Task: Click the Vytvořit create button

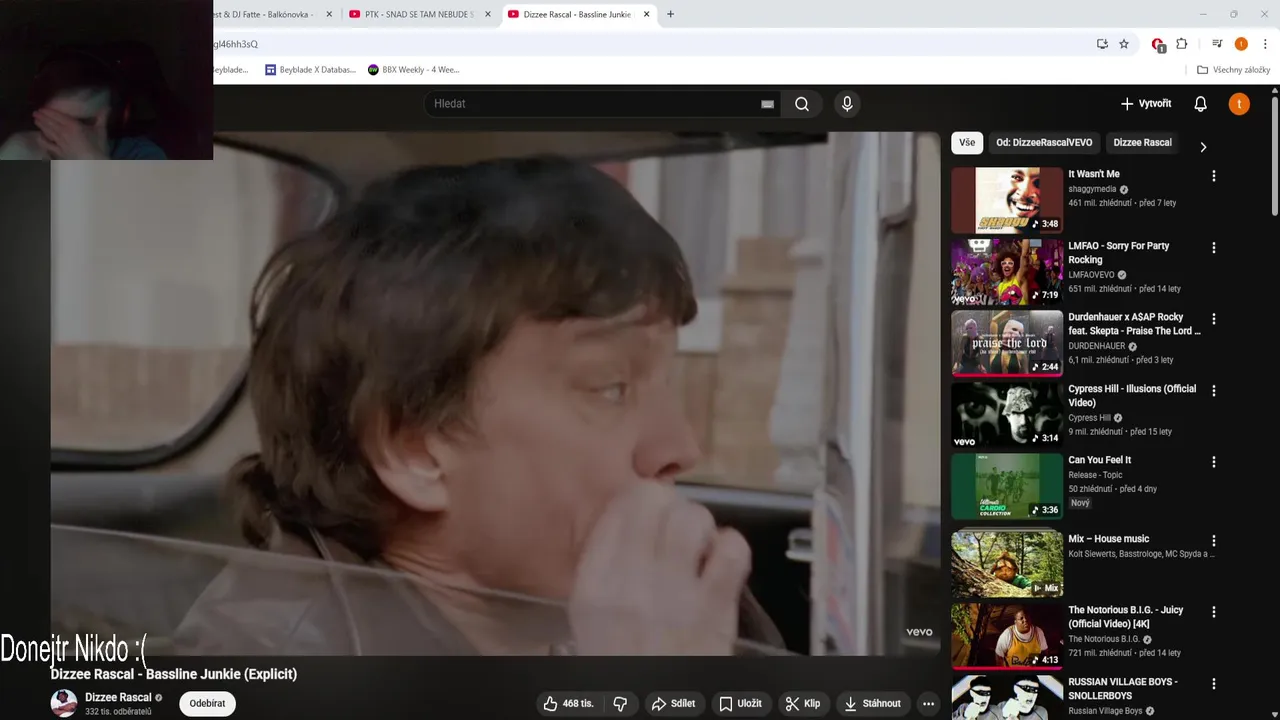Action: tap(1146, 104)
